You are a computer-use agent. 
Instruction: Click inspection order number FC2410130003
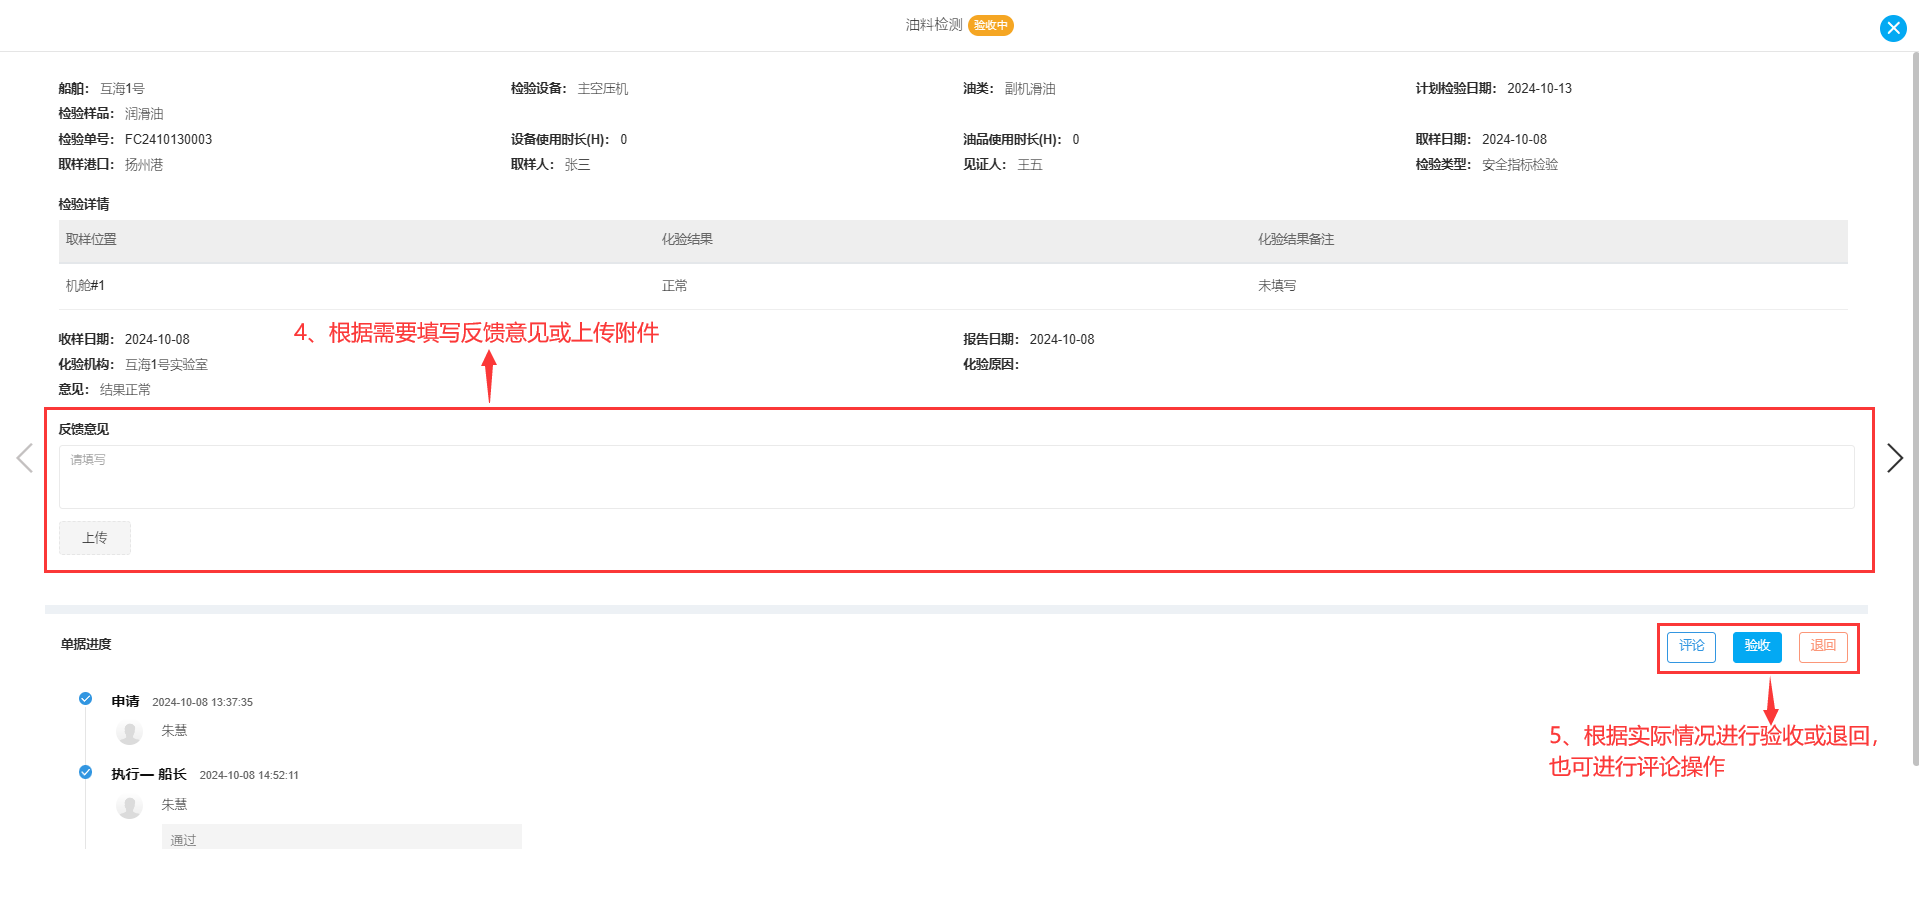(168, 139)
